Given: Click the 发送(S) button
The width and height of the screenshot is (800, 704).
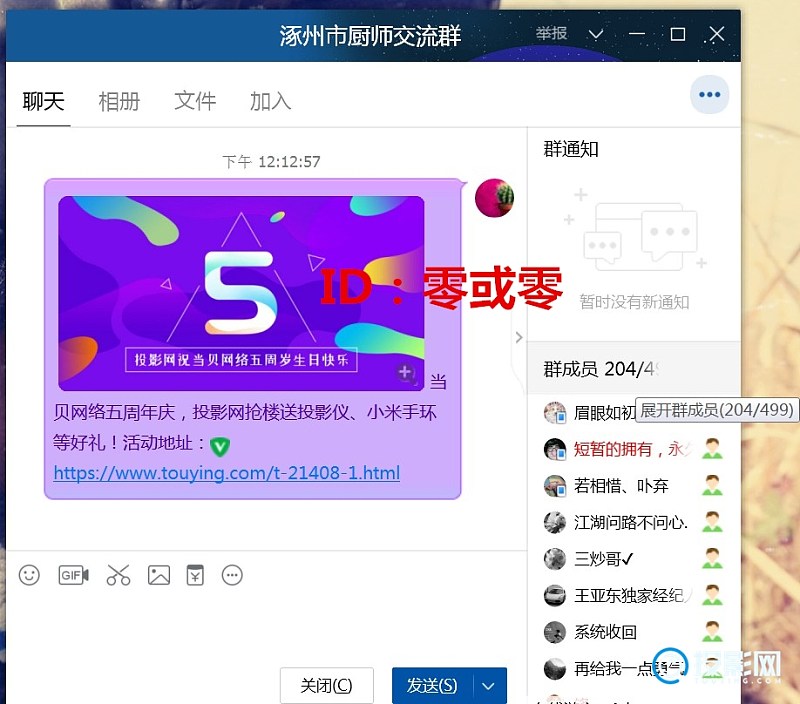Looking at the screenshot, I should tap(432, 686).
